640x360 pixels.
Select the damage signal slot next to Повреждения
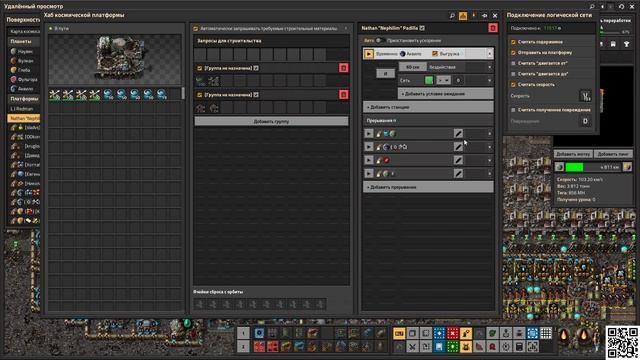pyautogui.click(x=585, y=121)
